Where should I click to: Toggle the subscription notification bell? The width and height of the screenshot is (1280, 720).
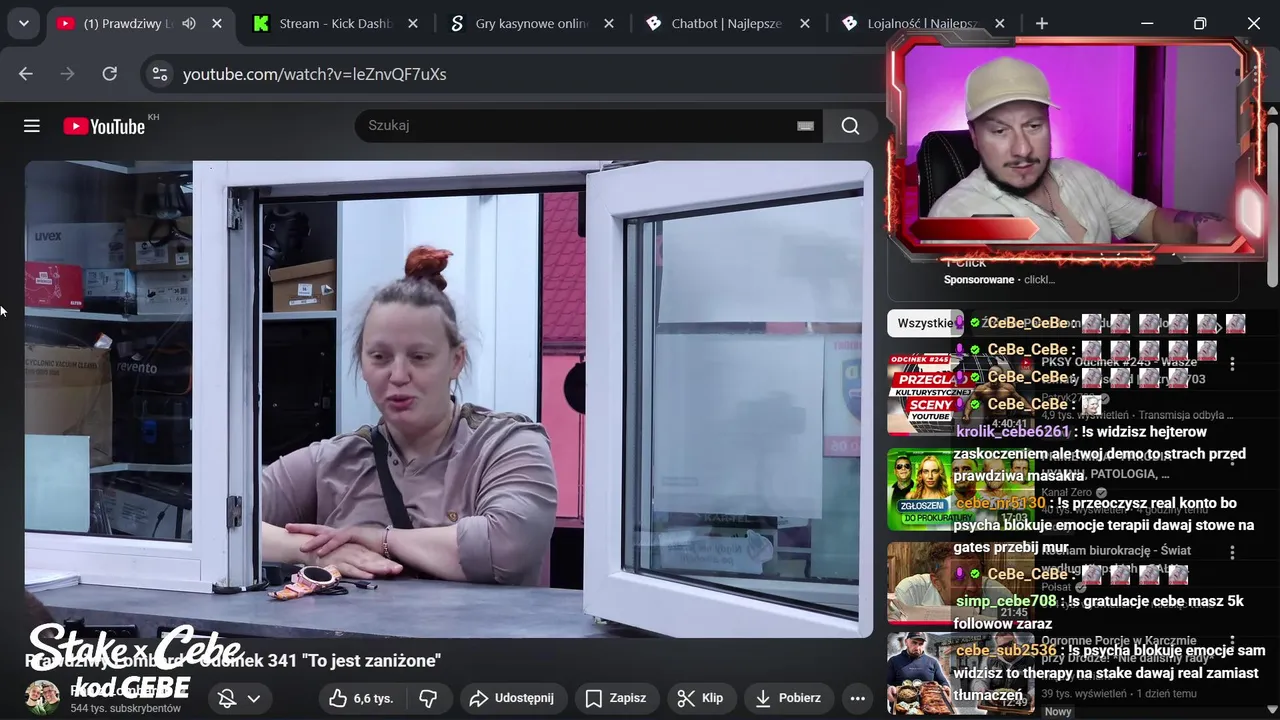coord(227,698)
